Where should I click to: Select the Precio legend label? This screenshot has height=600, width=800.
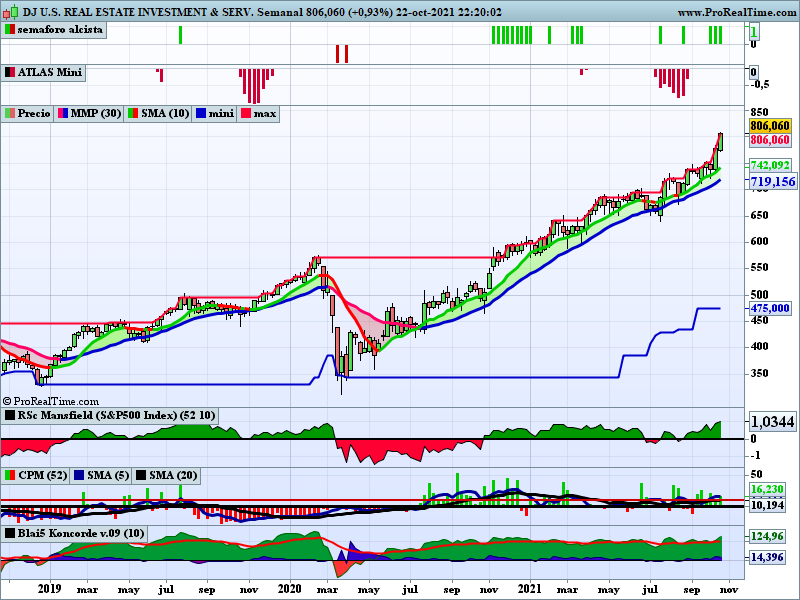click(34, 113)
